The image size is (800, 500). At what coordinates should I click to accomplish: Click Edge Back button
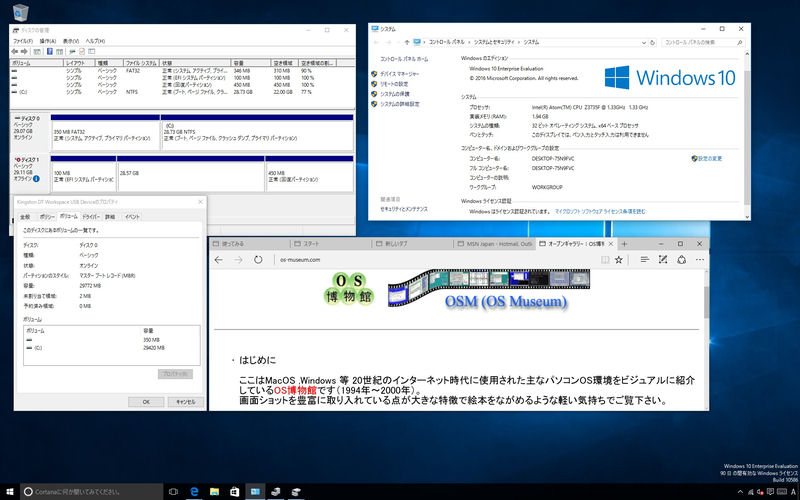click(218, 260)
